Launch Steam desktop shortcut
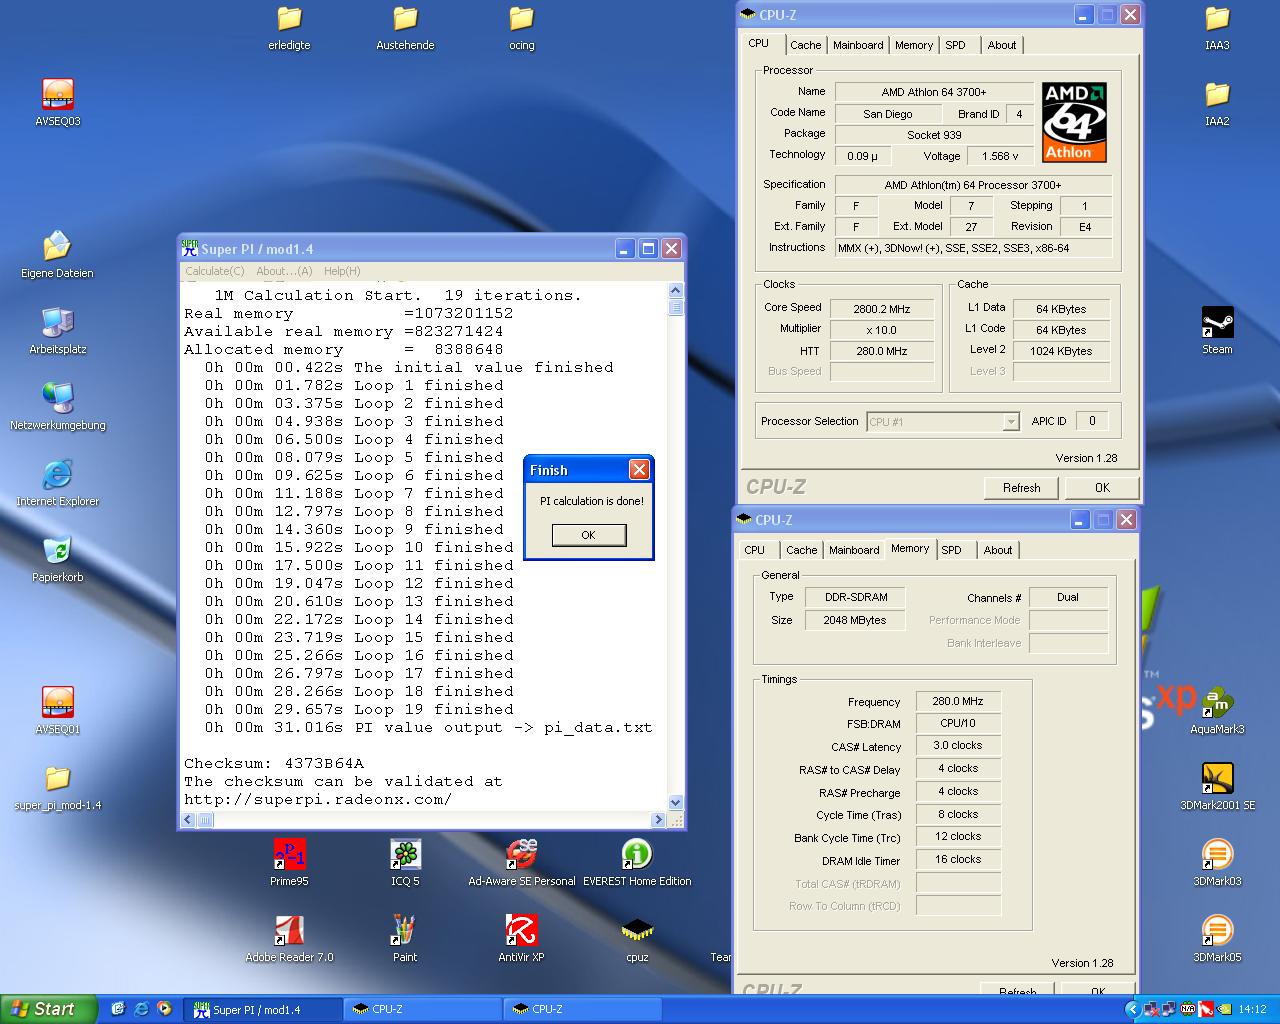1280x1024 pixels. (1217, 331)
